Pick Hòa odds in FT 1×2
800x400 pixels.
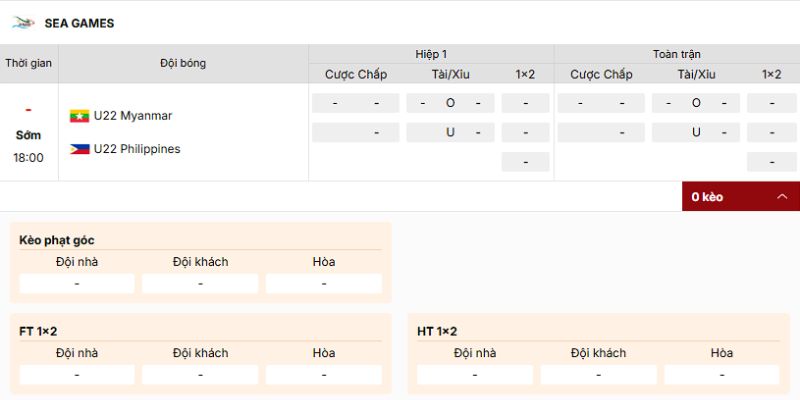323,375
